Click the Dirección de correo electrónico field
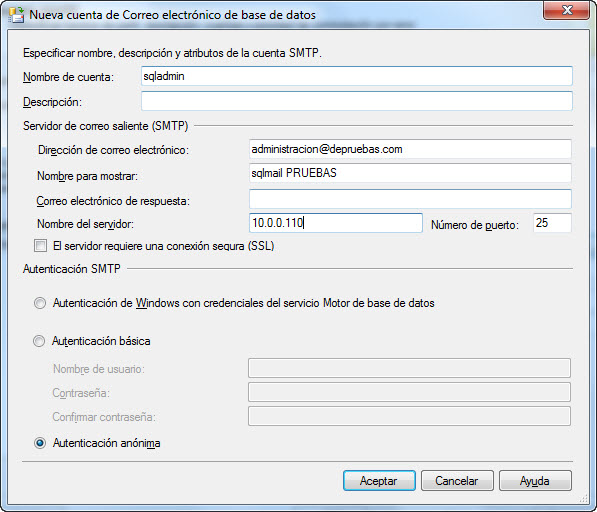The image size is (597, 512). click(x=410, y=149)
